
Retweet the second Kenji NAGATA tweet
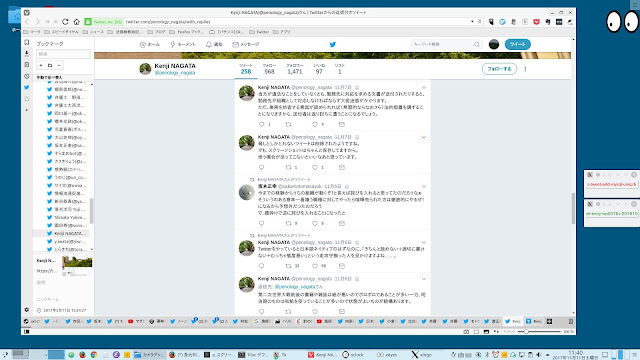click(288, 167)
